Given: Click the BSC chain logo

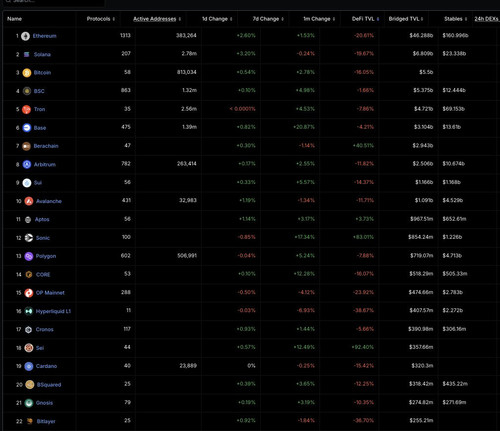Looking at the screenshot, I should (27, 91).
